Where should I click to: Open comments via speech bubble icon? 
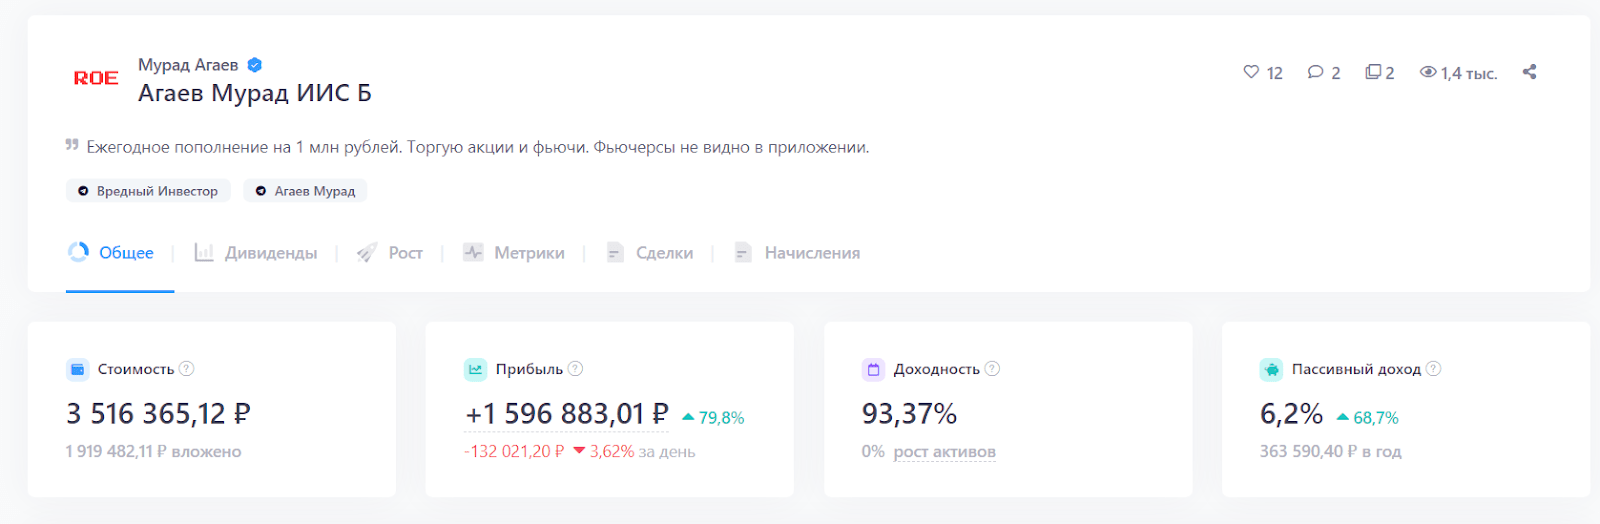(x=1316, y=72)
